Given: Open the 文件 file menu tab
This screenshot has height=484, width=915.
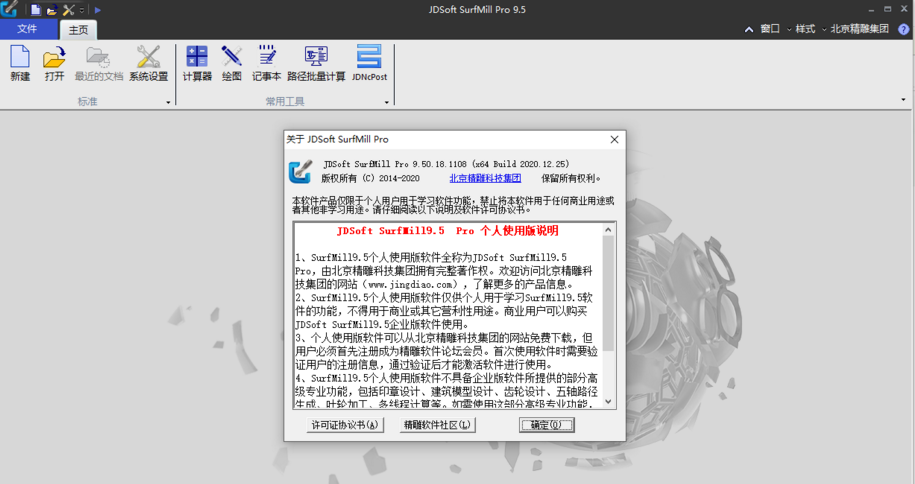Looking at the screenshot, I should 27,29.
